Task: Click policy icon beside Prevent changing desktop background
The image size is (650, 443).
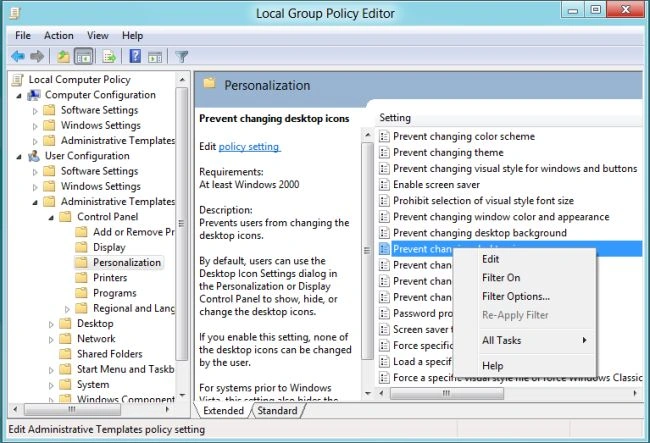Action: (384, 233)
